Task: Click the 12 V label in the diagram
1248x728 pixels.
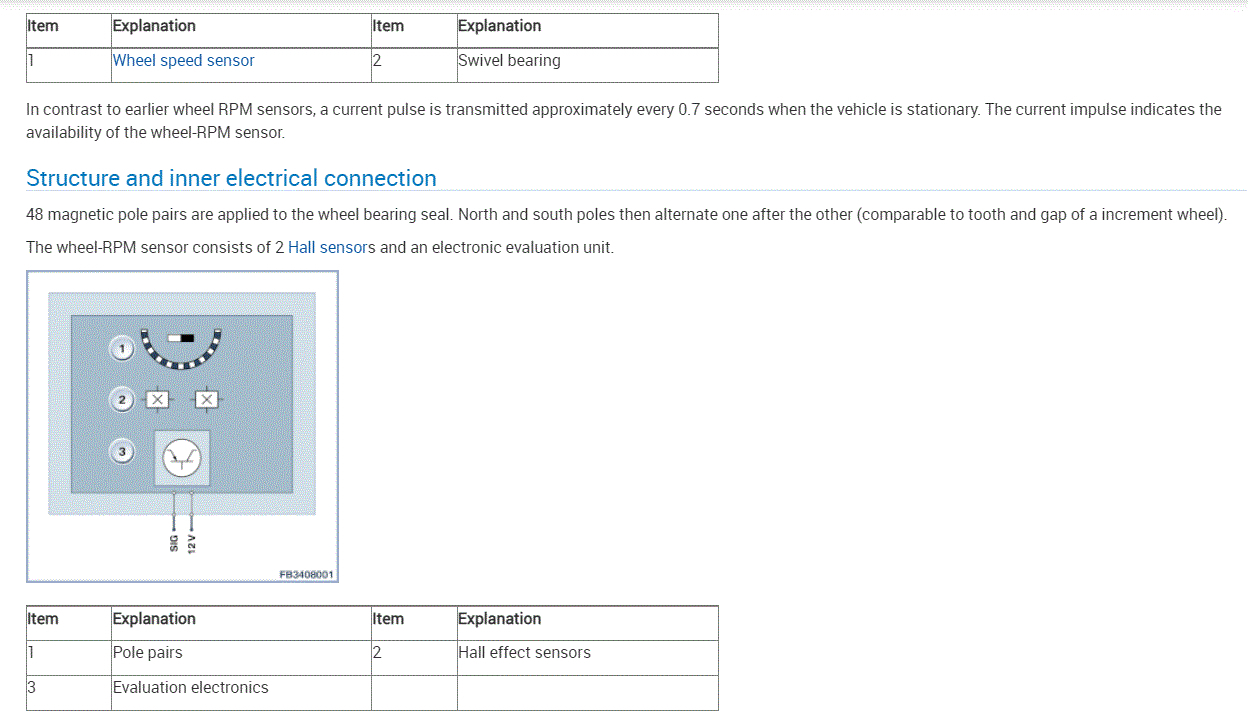Action: tap(193, 543)
